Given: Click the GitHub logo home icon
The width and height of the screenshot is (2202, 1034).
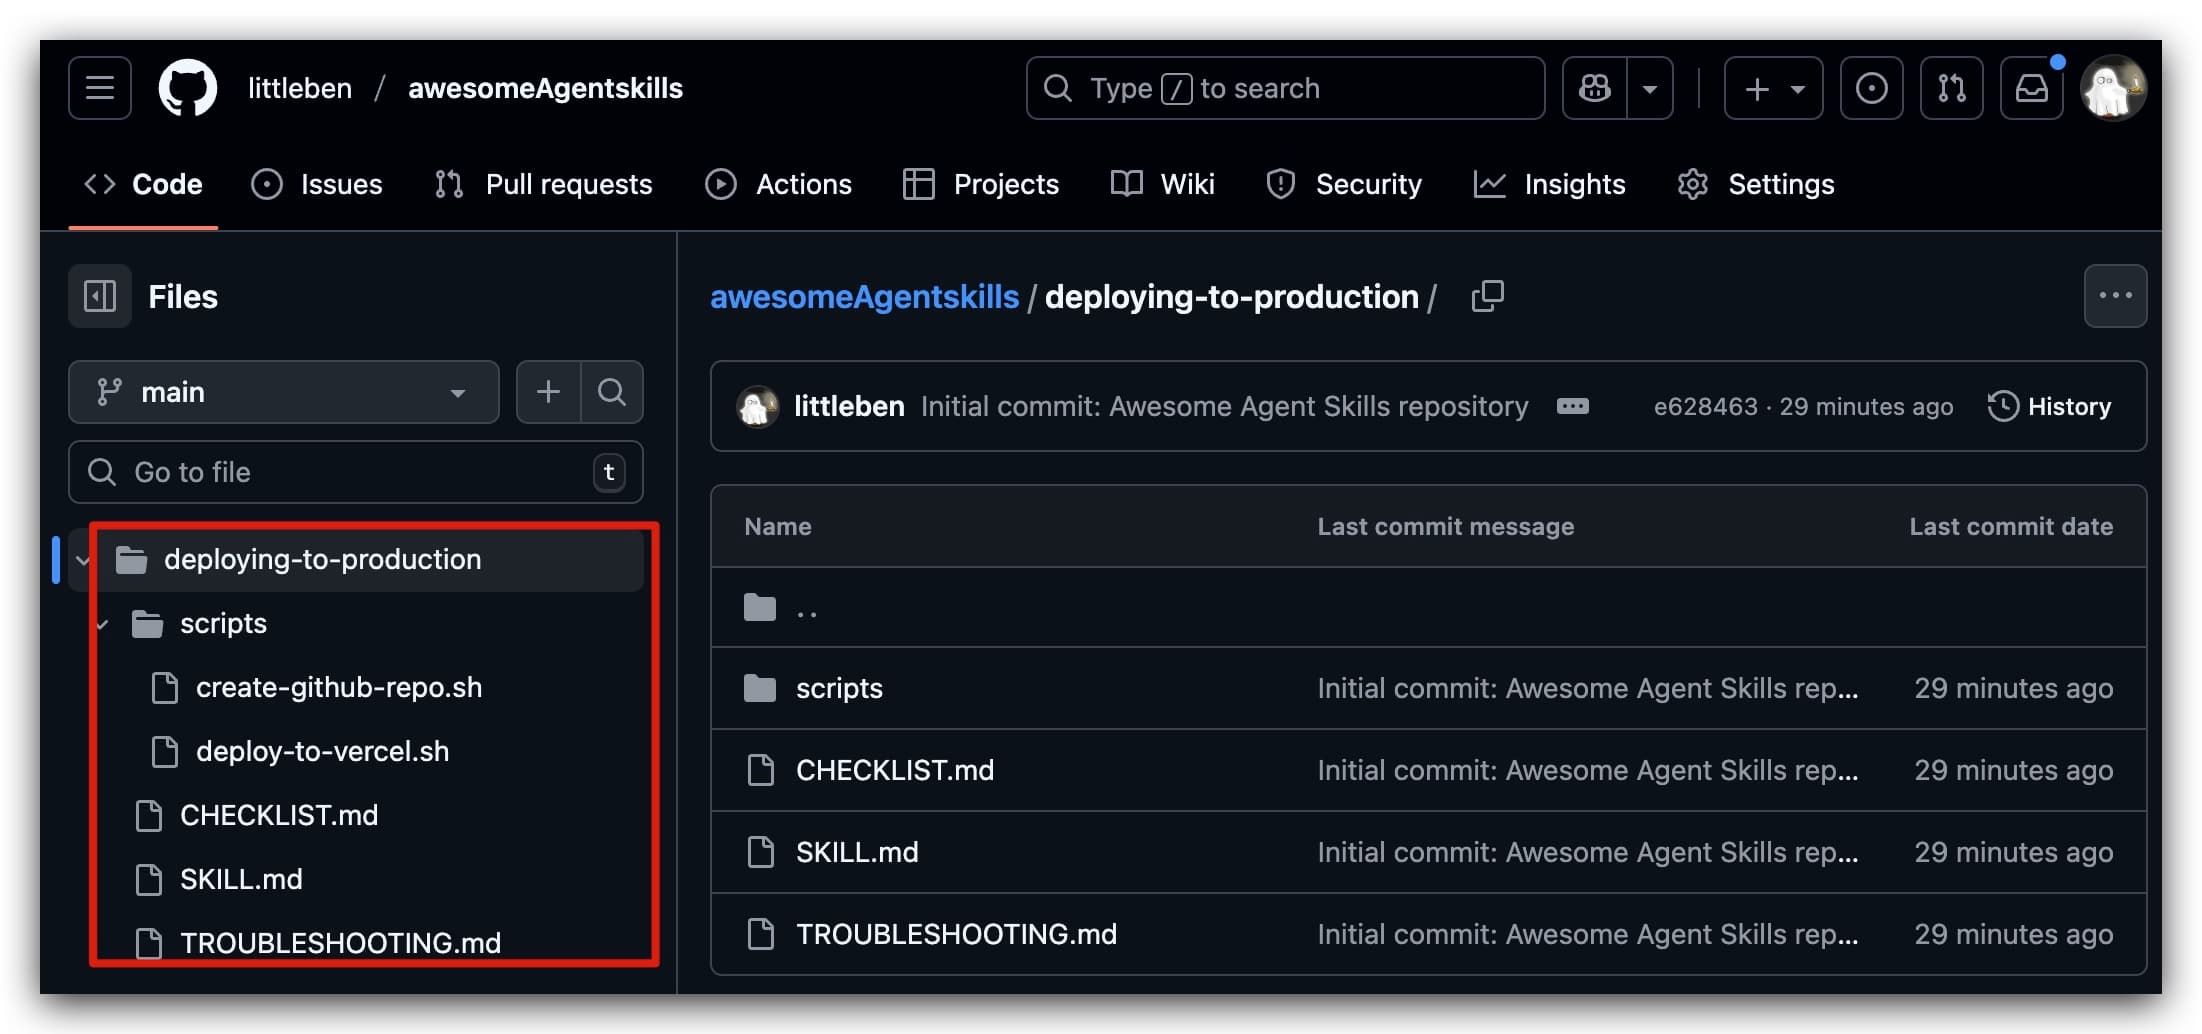Looking at the screenshot, I should point(188,88).
